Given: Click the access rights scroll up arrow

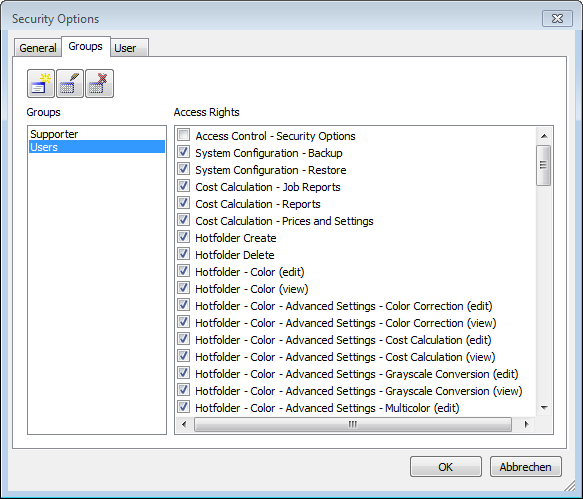Looking at the screenshot, I should tap(544, 136).
